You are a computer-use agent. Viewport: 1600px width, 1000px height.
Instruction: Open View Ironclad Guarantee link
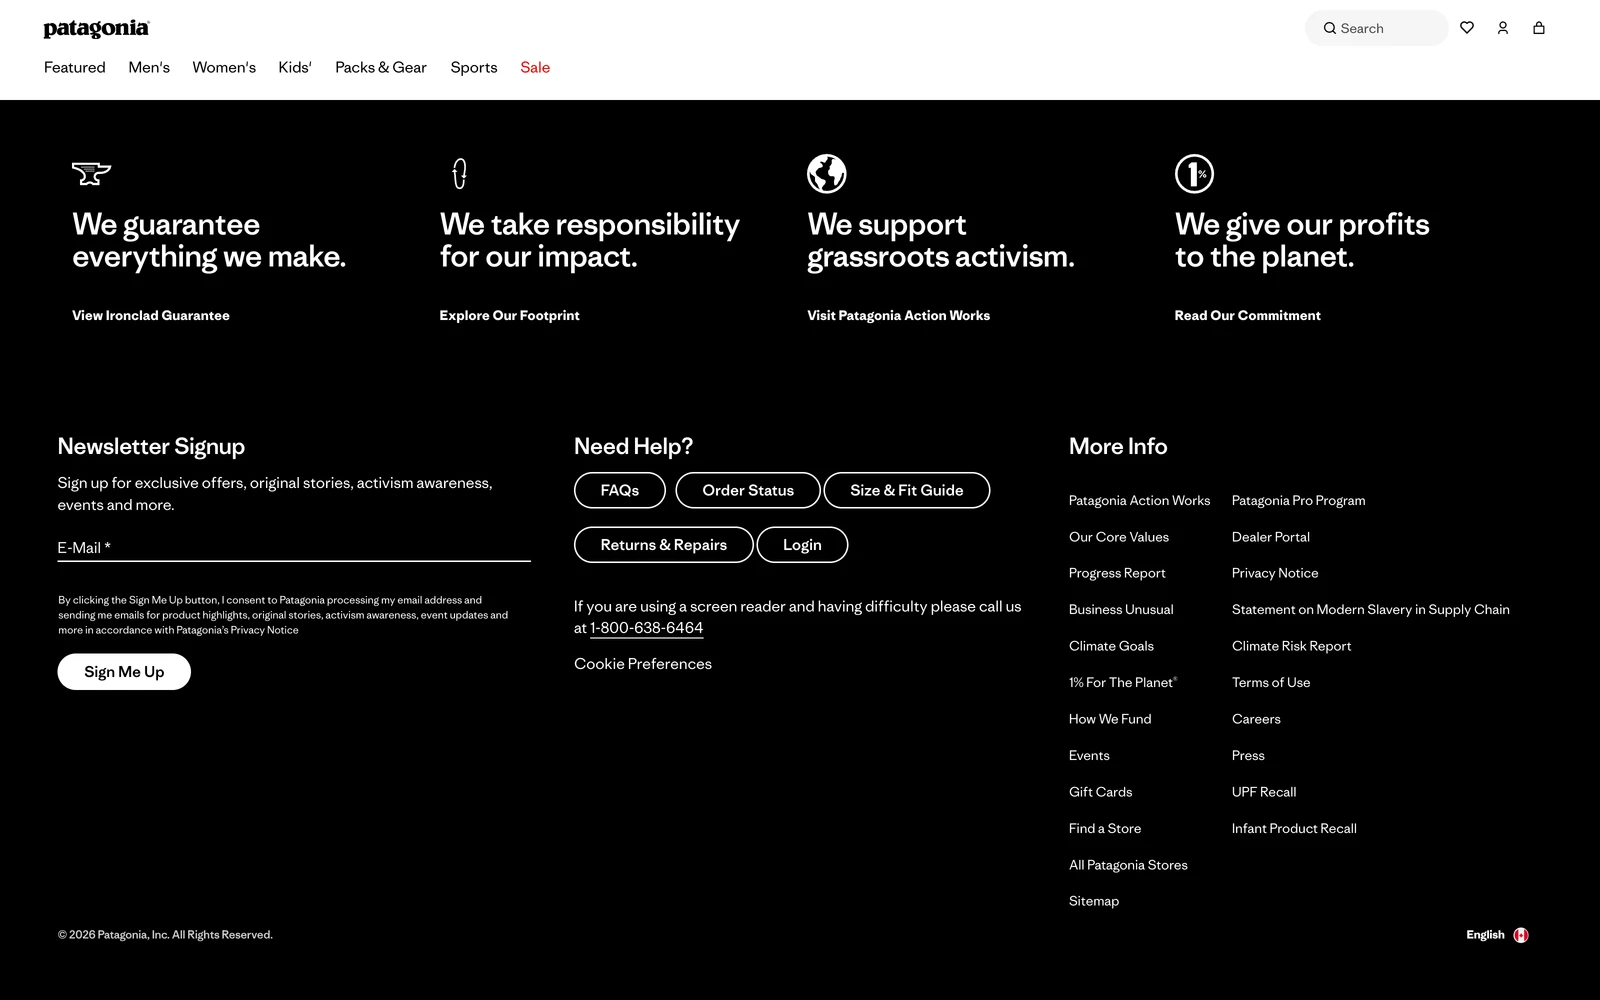pos(151,315)
